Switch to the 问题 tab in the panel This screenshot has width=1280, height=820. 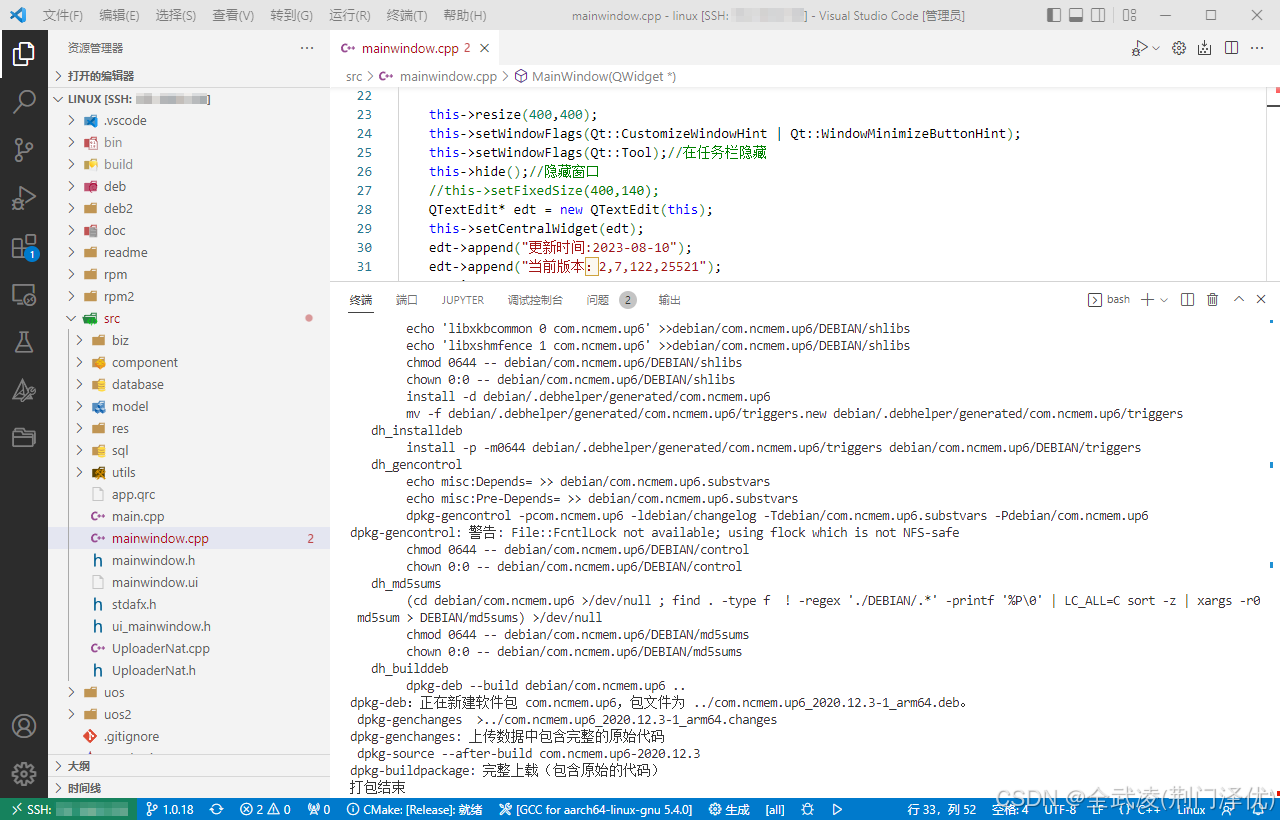[x=598, y=300]
